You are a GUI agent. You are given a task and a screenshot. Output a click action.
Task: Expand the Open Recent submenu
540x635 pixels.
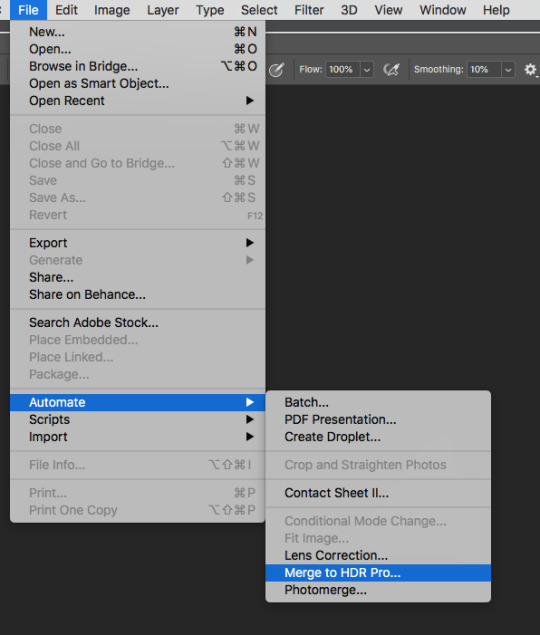pyautogui.click(x=138, y=100)
